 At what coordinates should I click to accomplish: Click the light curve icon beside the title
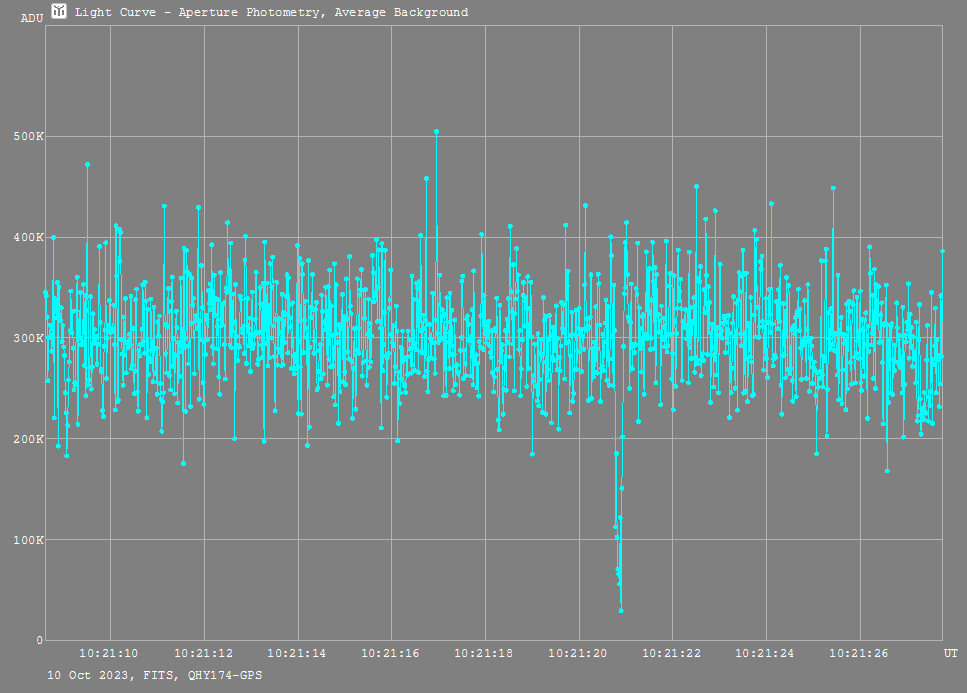(x=59, y=11)
